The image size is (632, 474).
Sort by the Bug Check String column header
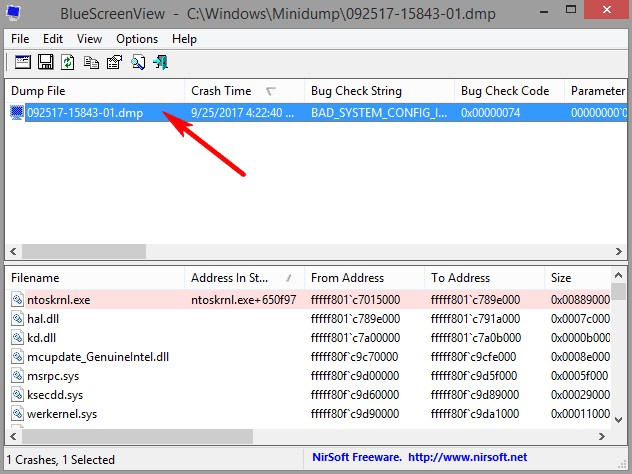(379, 91)
